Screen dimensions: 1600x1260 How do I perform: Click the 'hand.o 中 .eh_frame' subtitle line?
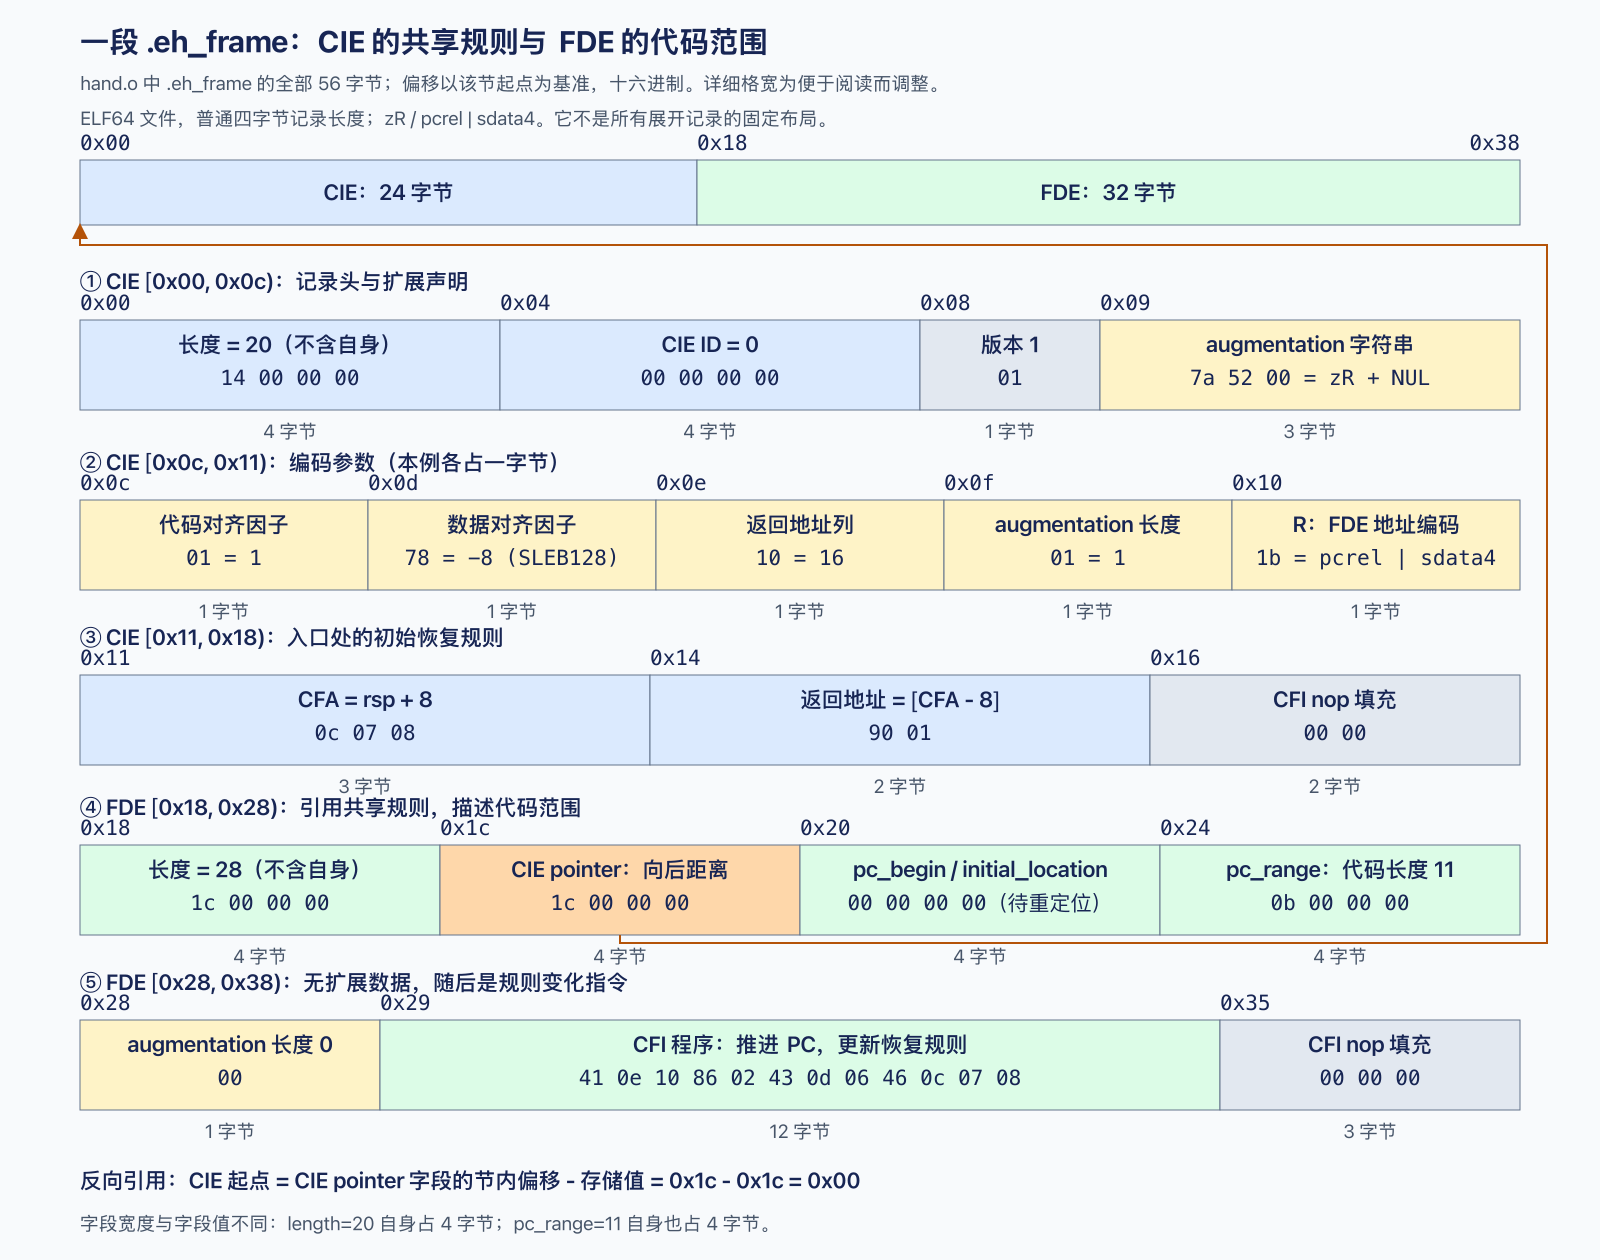pos(512,84)
